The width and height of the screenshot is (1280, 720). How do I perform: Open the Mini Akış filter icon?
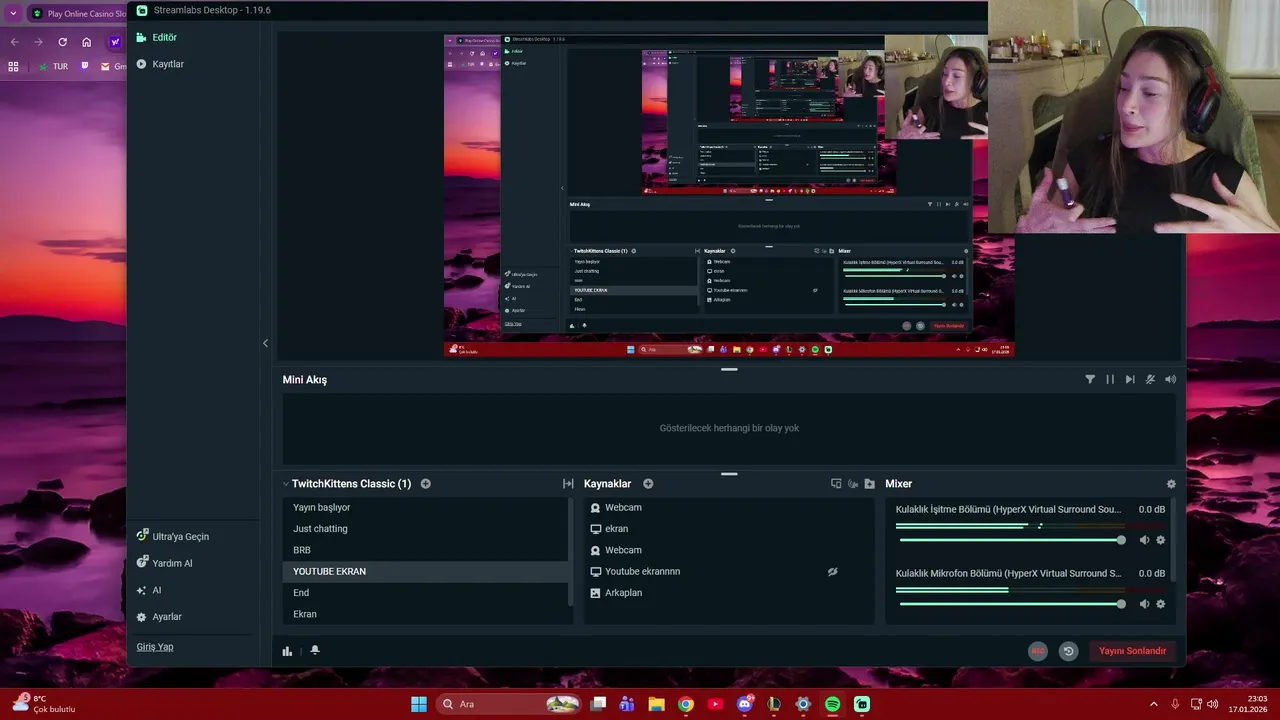1090,379
